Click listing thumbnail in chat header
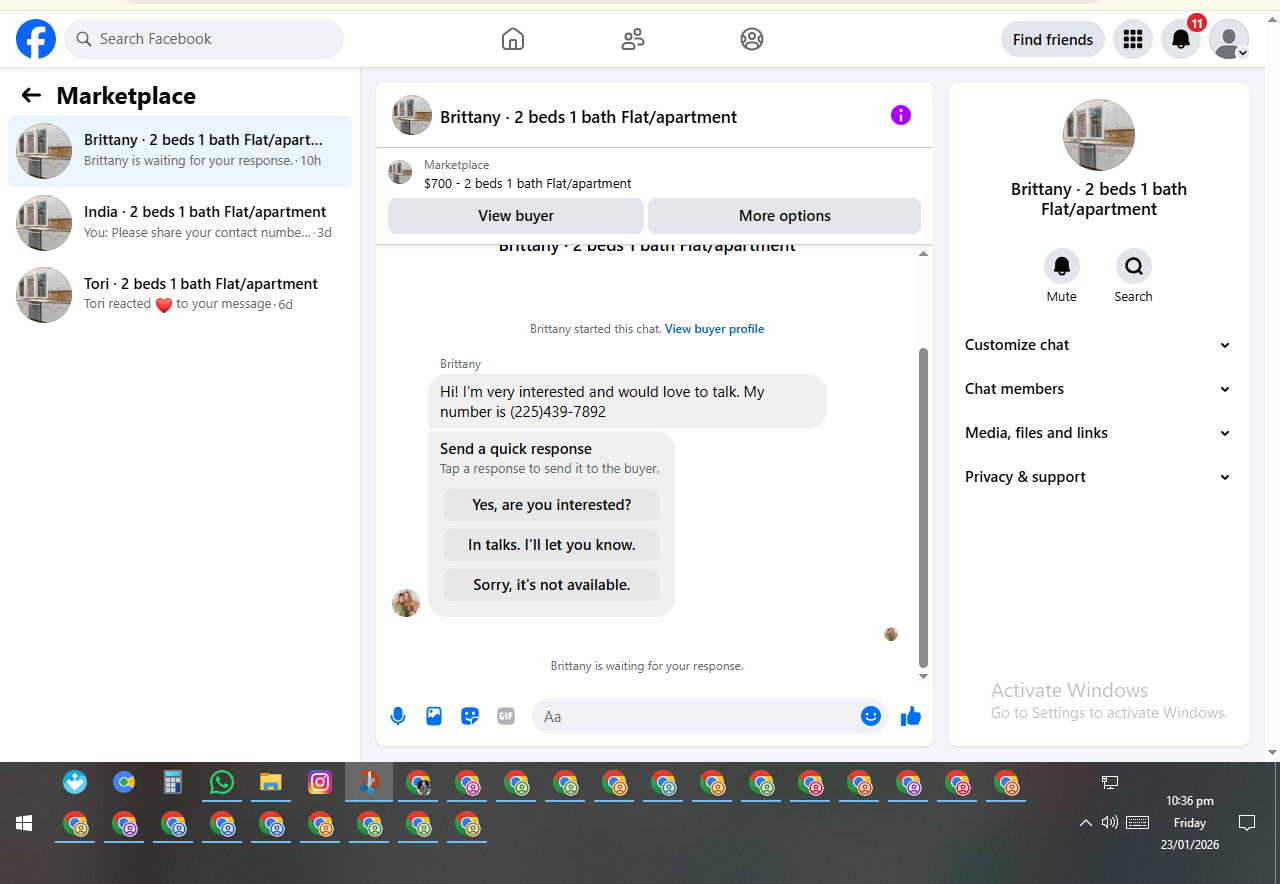Image resolution: width=1280 pixels, height=884 pixels. tap(412, 115)
